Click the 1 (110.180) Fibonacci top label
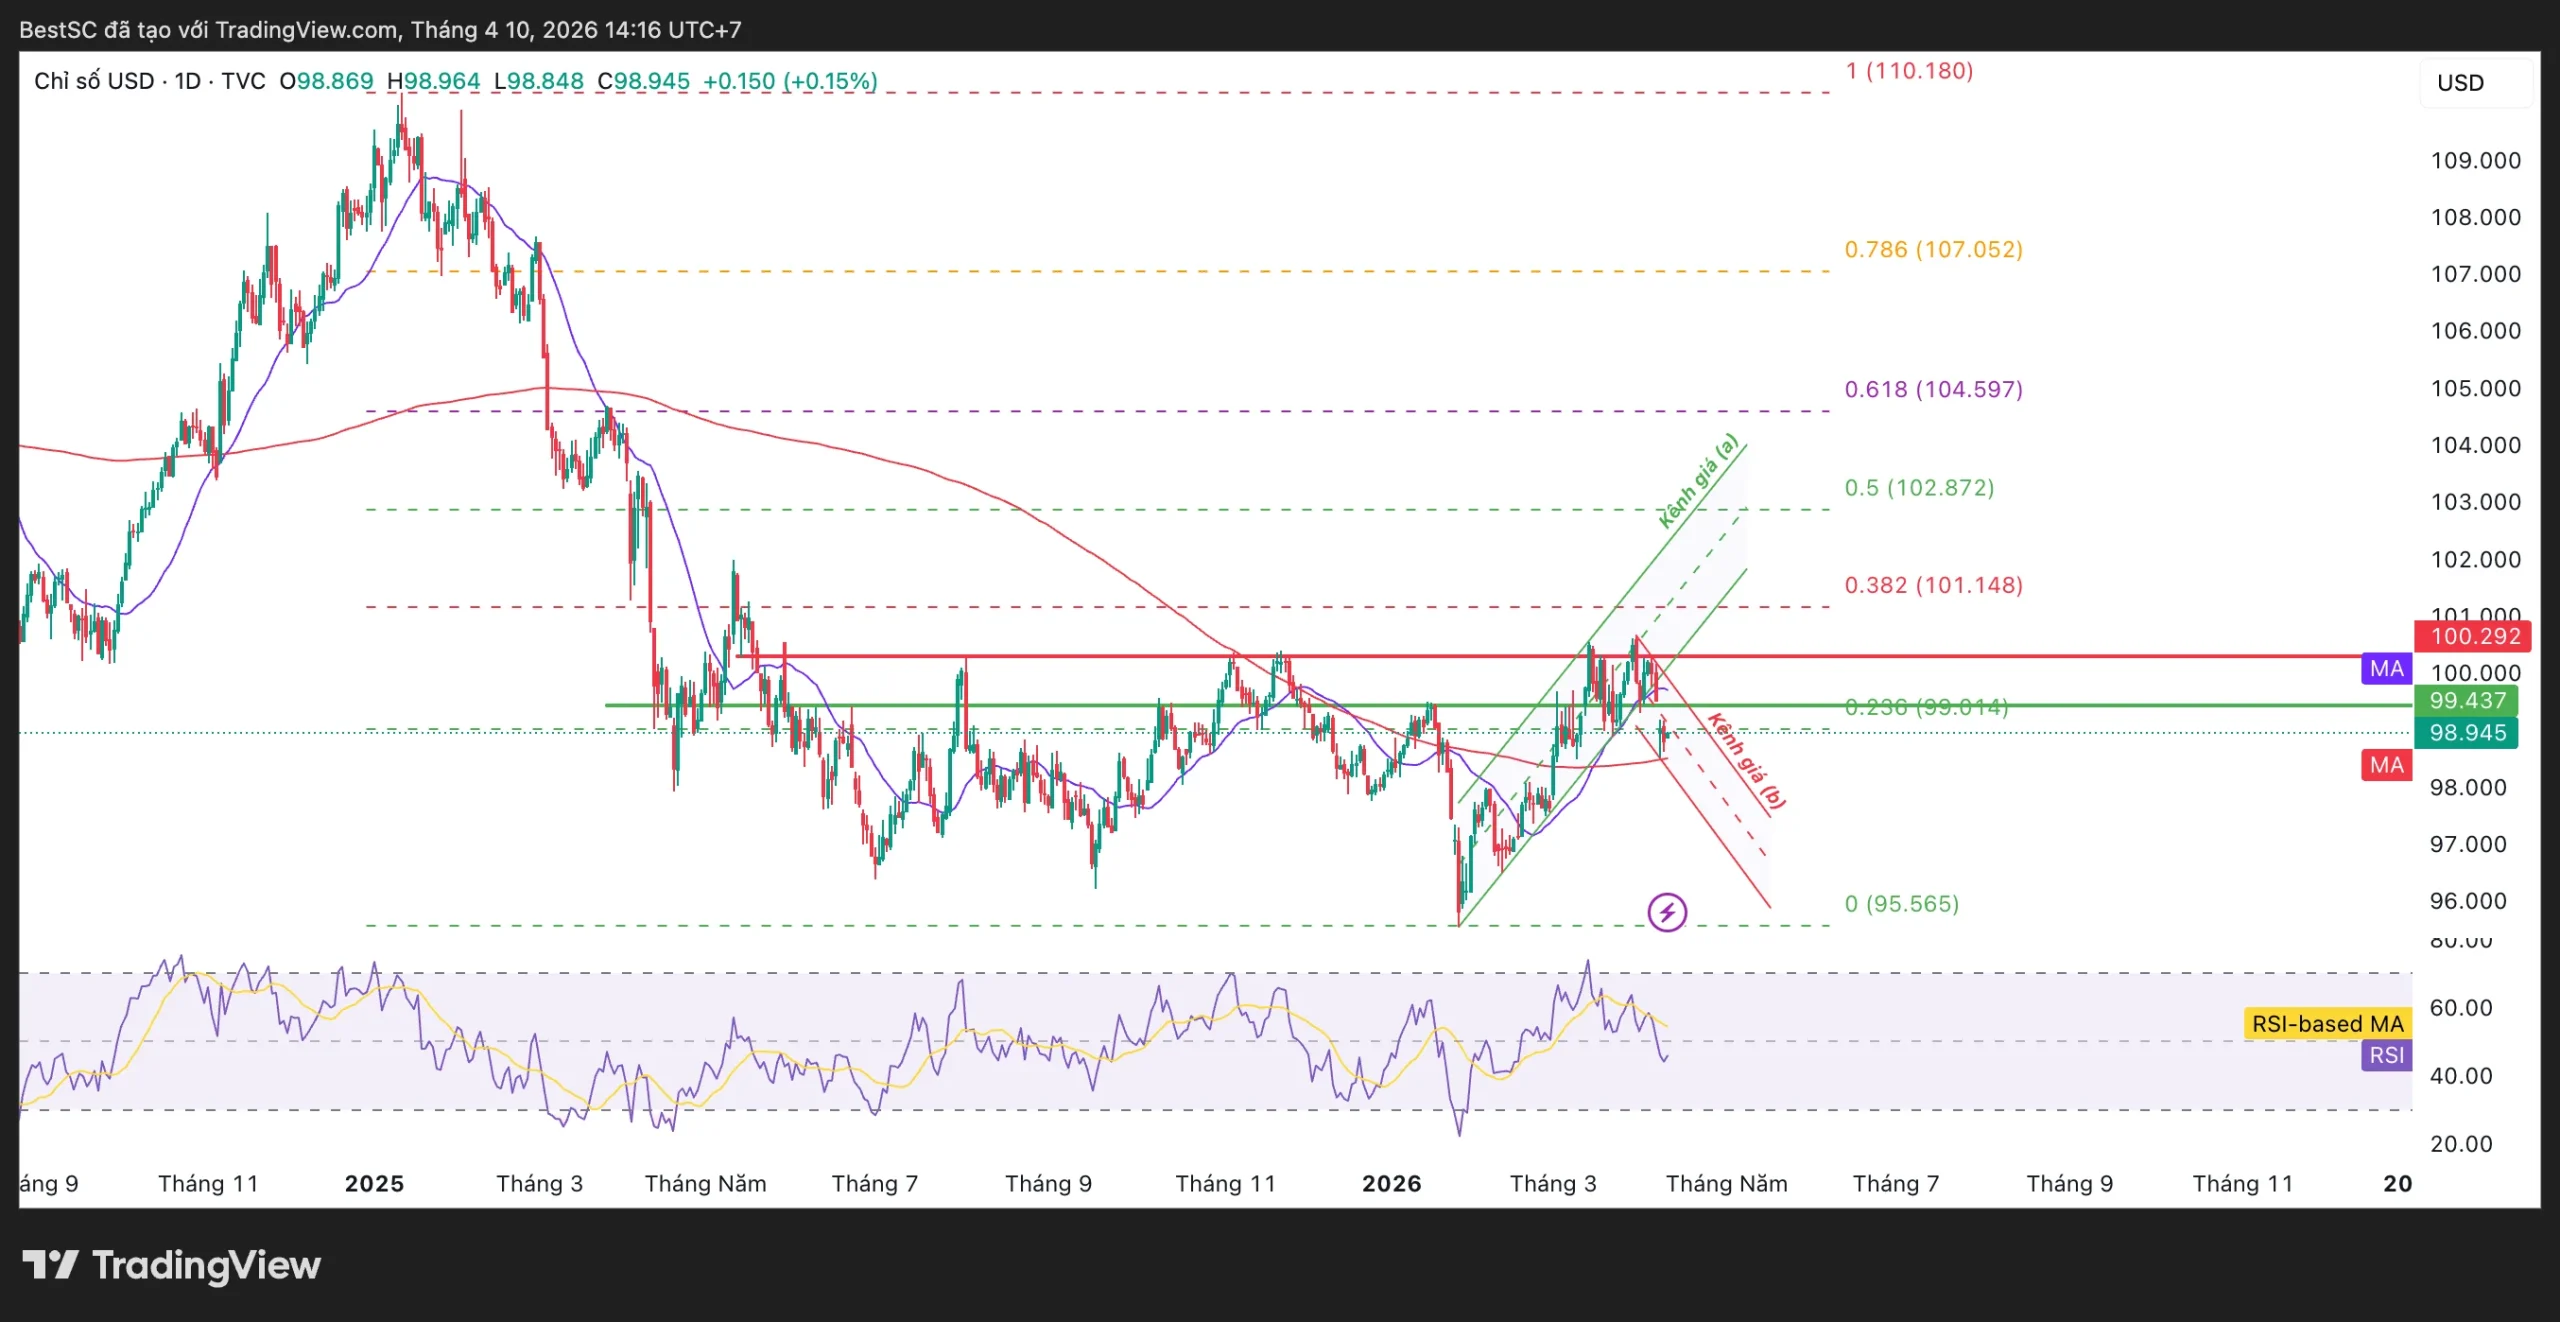The image size is (2560, 1322). point(1908,71)
